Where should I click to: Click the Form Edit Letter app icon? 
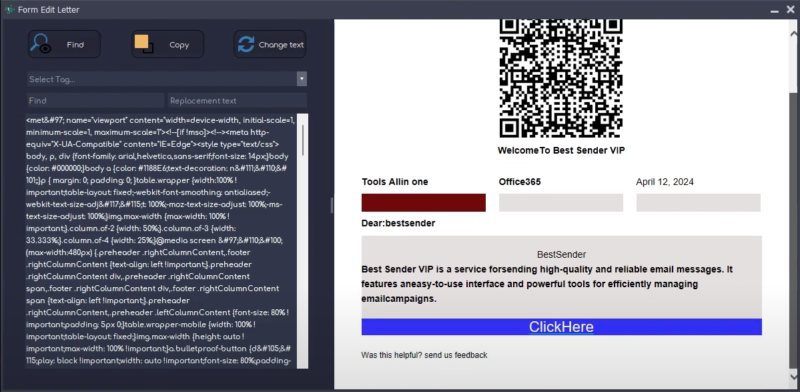9,10
